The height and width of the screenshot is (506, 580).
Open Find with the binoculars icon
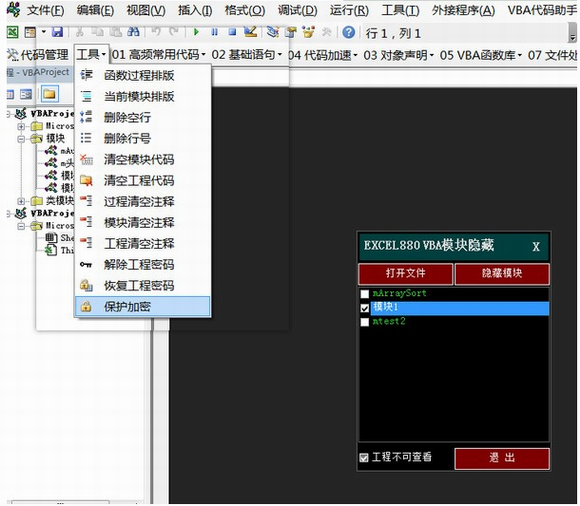[x=133, y=32]
